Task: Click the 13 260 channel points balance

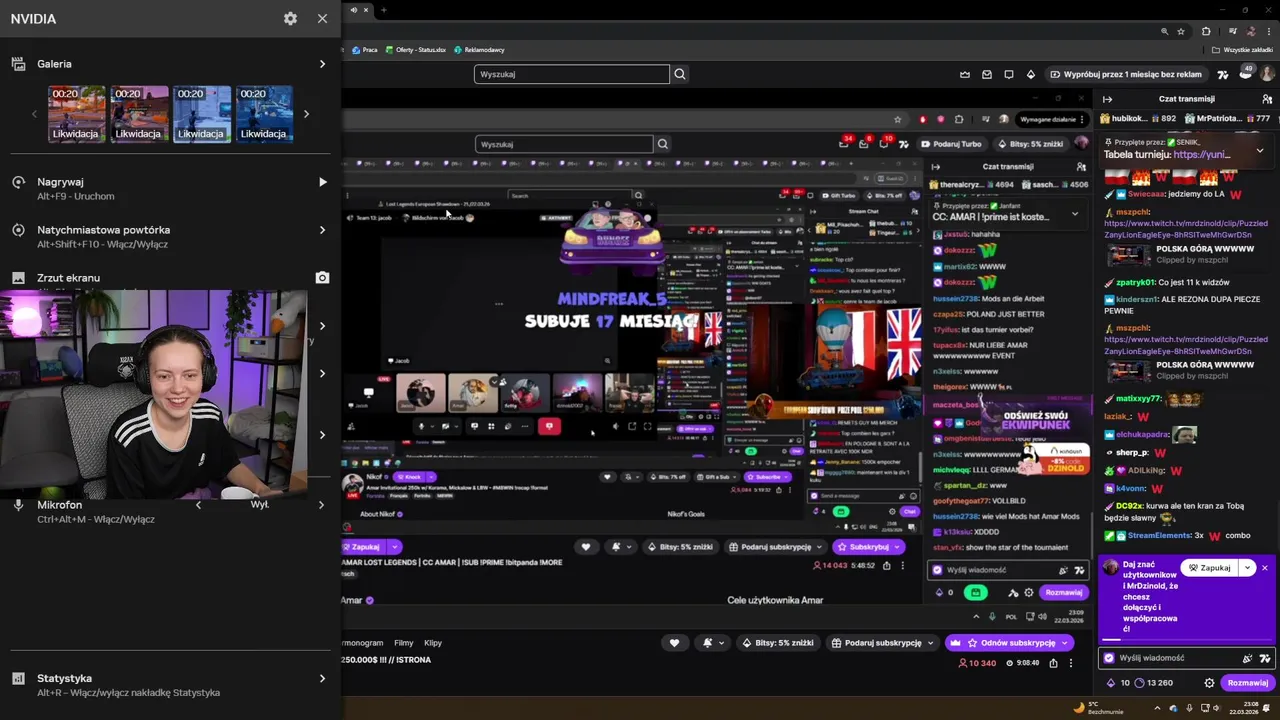Action: tap(1153, 683)
